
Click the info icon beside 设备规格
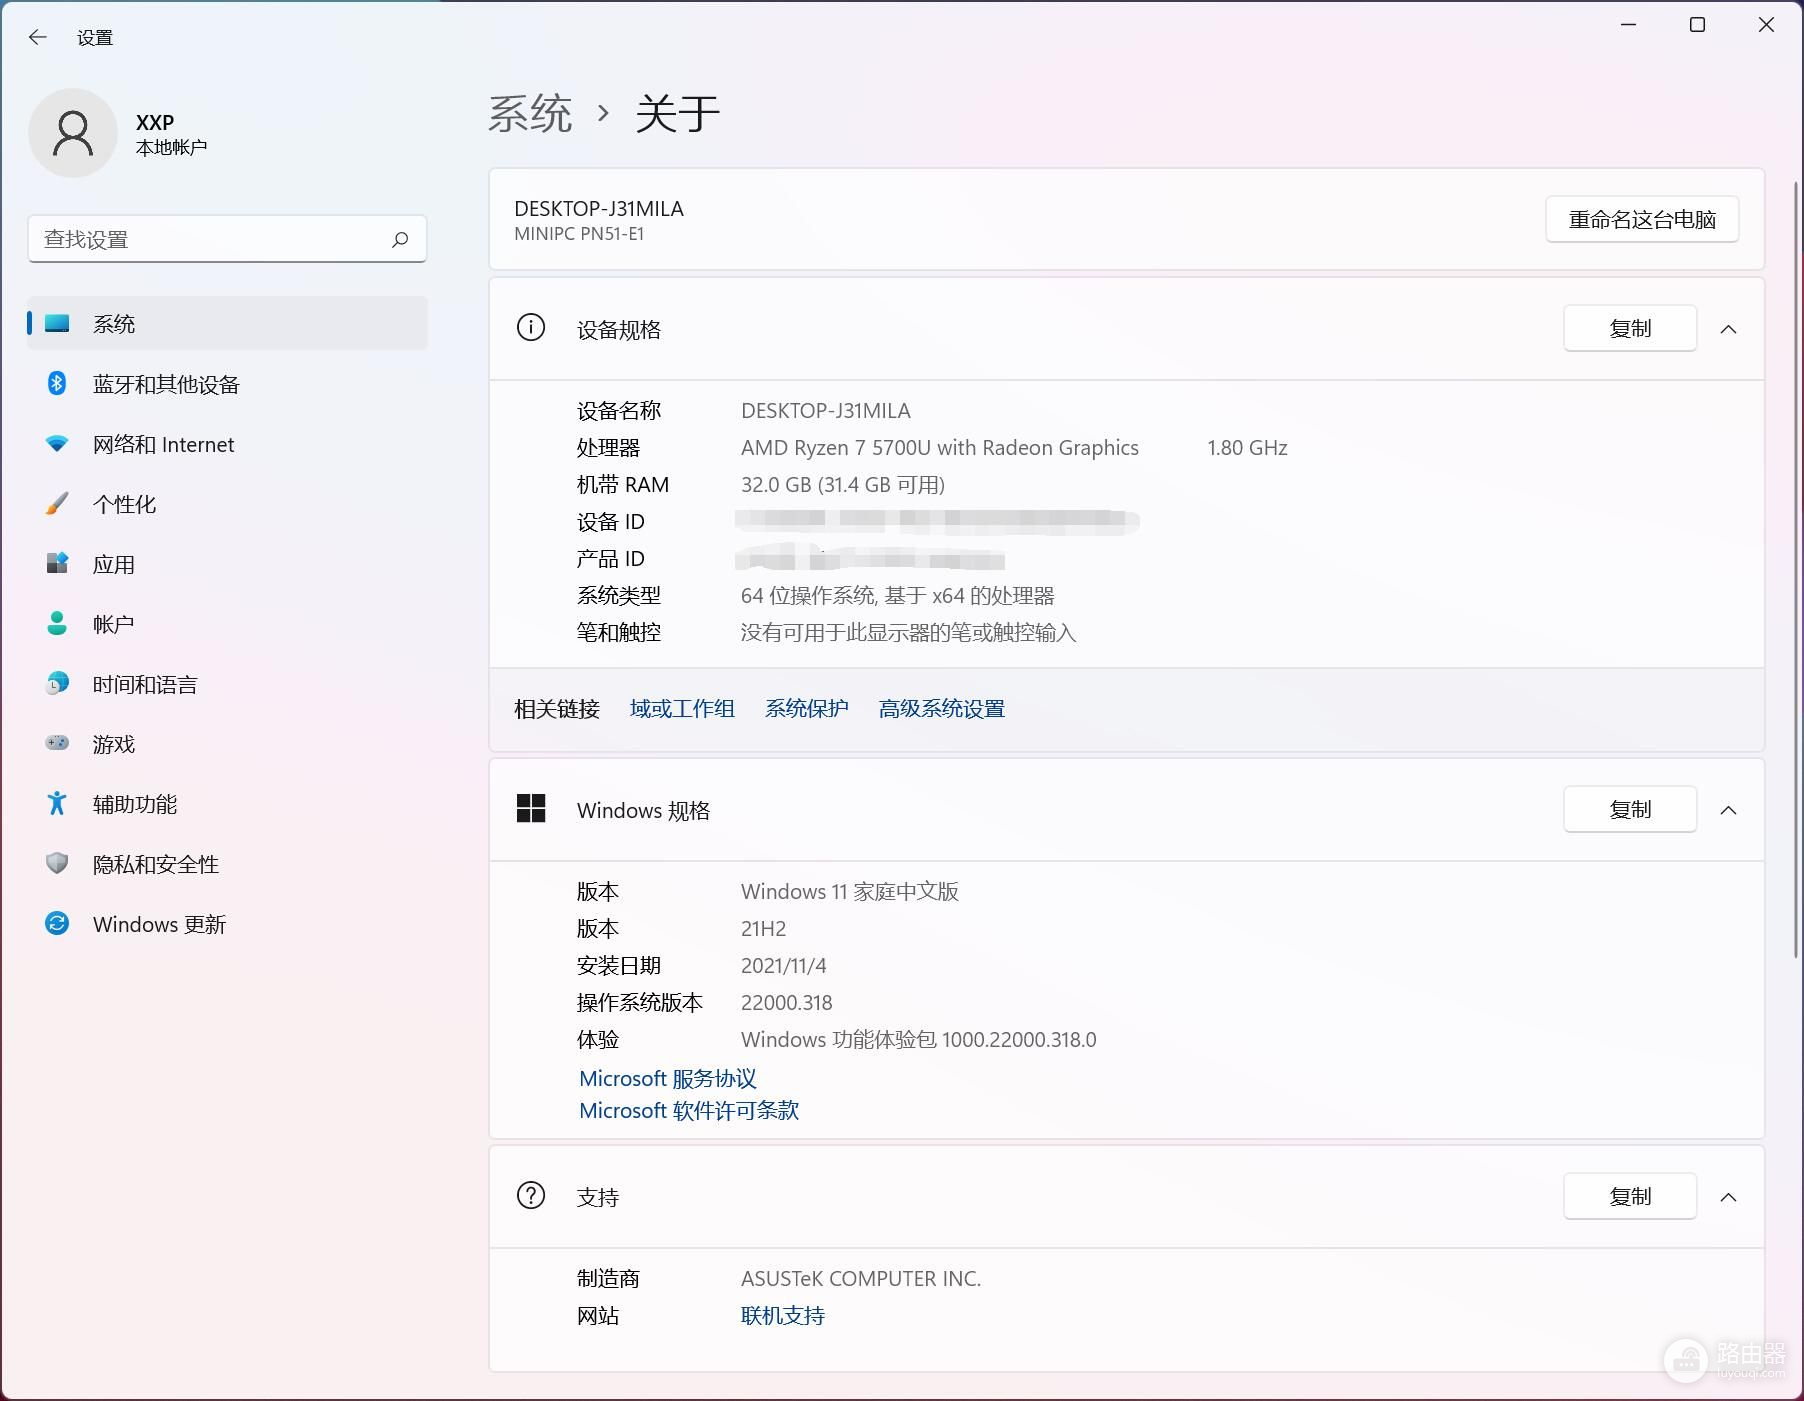tap(531, 328)
